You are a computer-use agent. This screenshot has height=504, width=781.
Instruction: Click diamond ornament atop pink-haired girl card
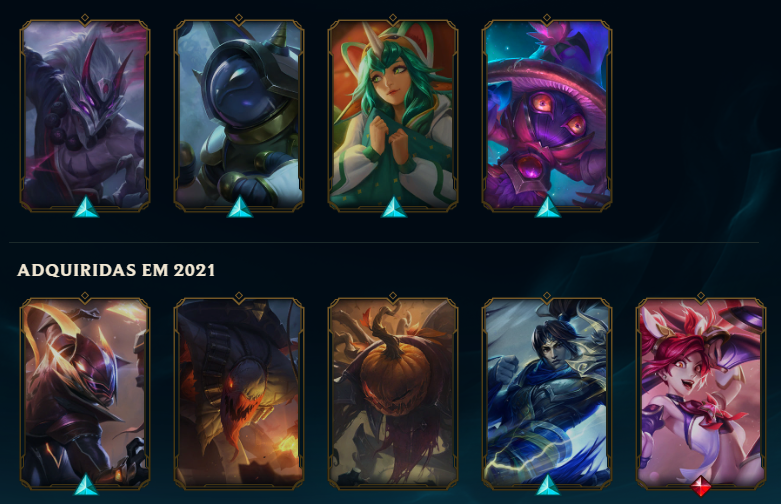pyautogui.click(x=701, y=296)
